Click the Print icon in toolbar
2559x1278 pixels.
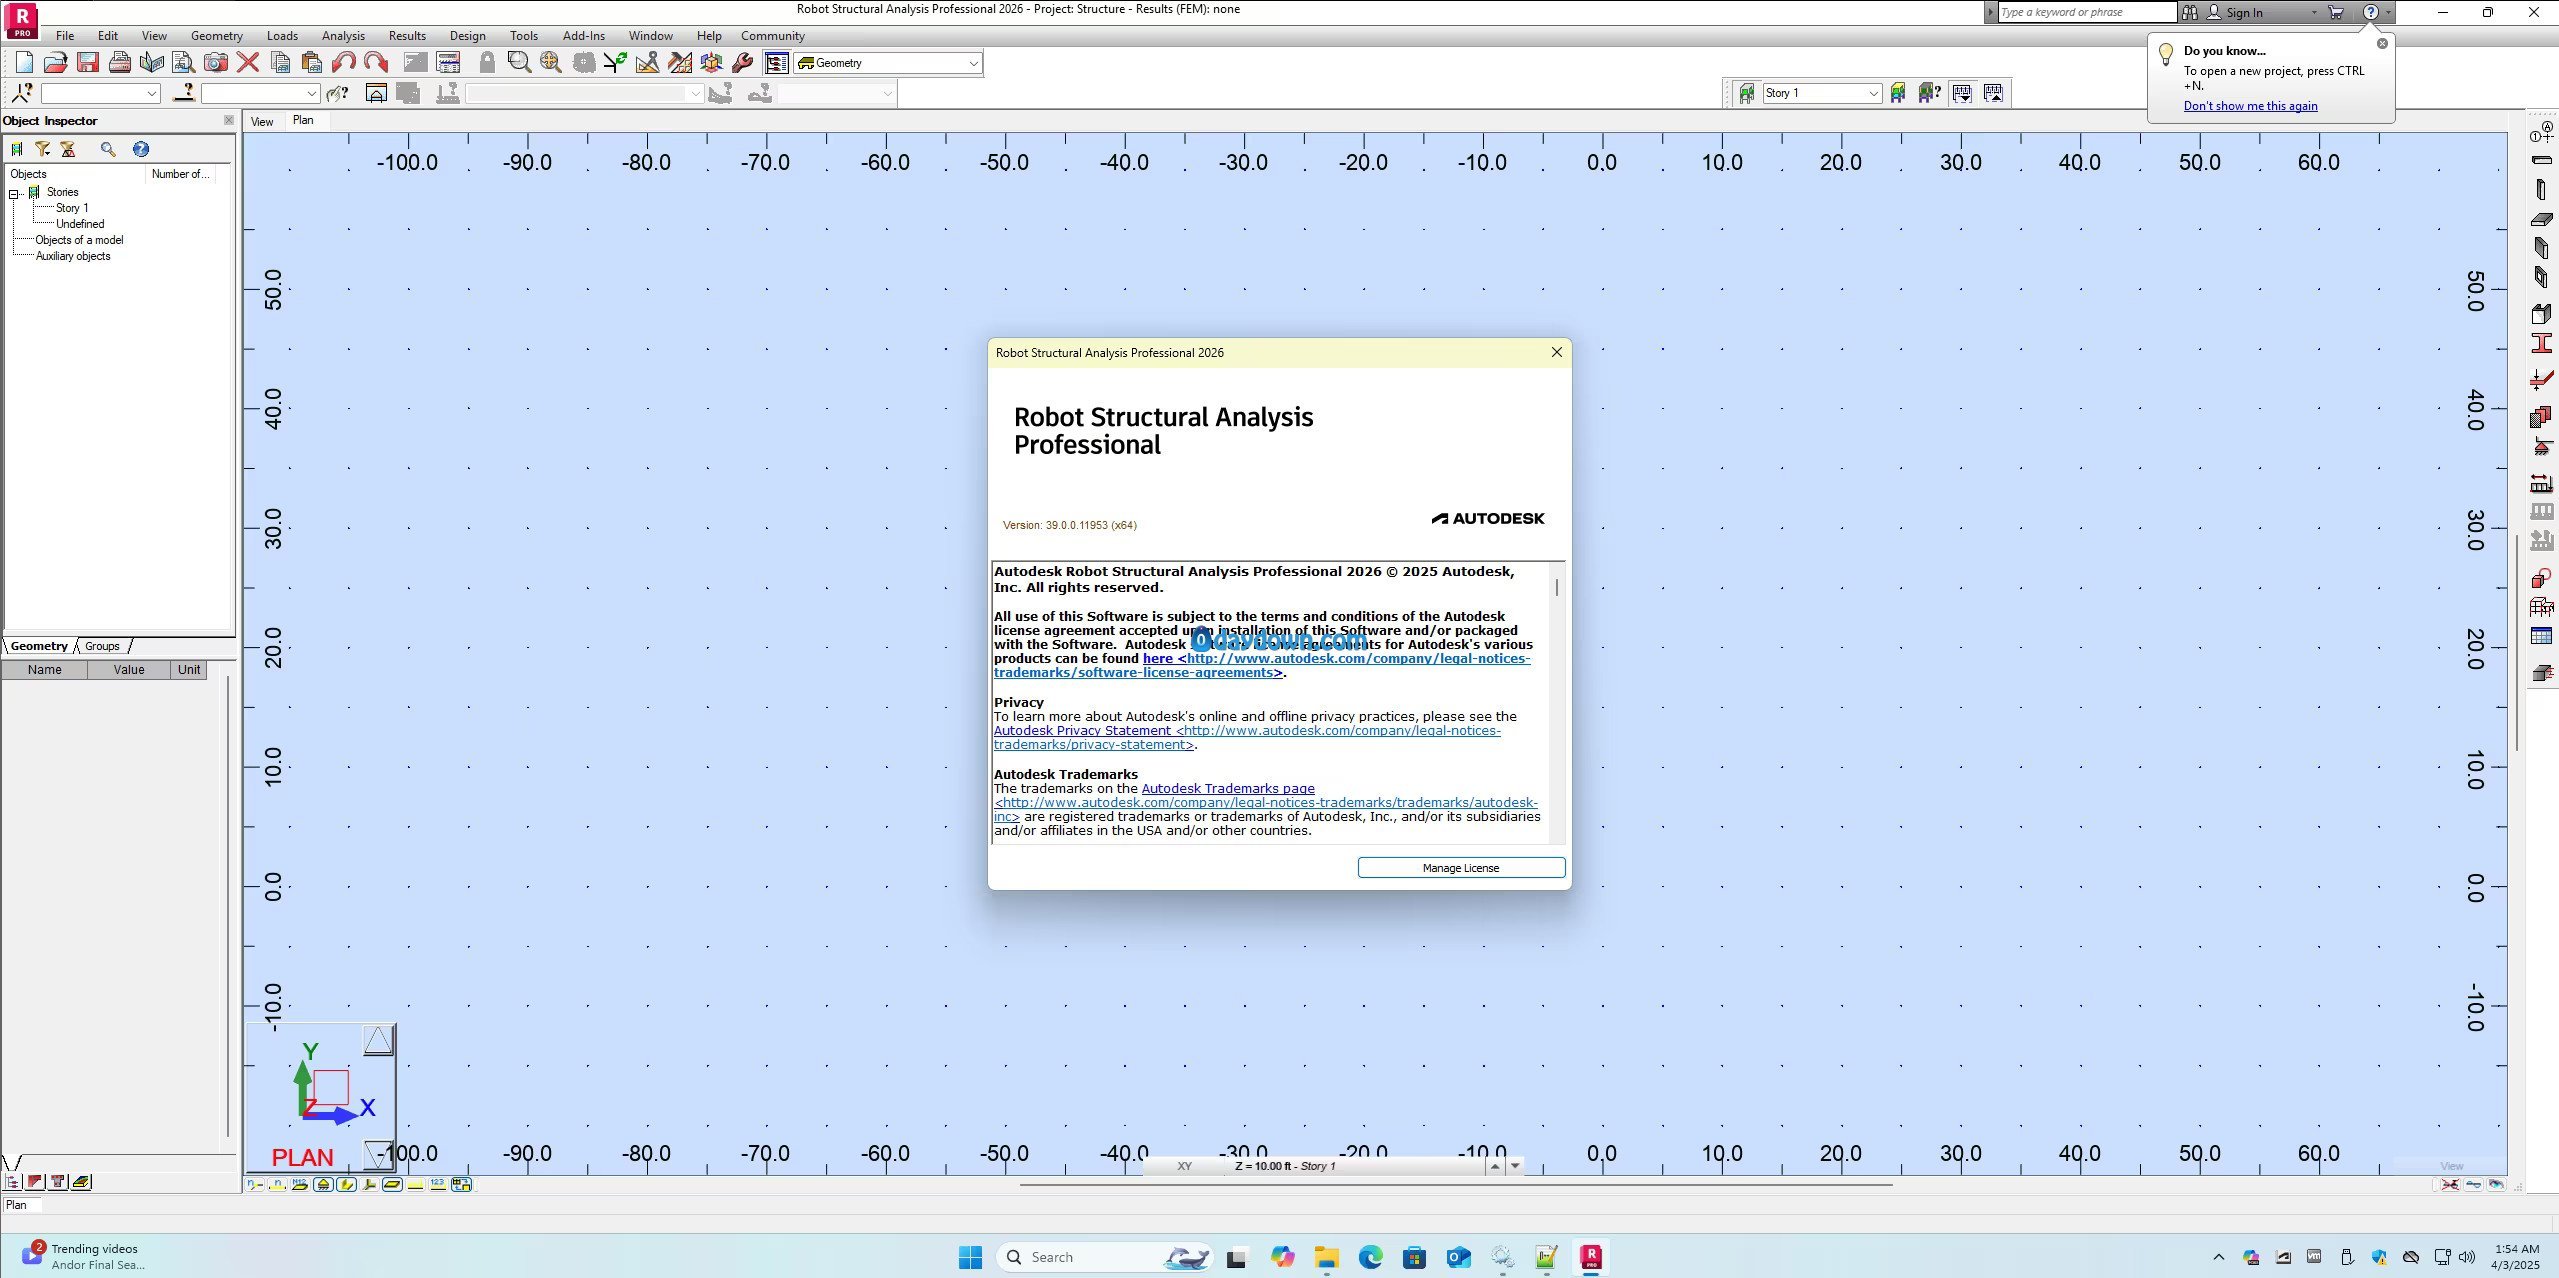point(120,63)
